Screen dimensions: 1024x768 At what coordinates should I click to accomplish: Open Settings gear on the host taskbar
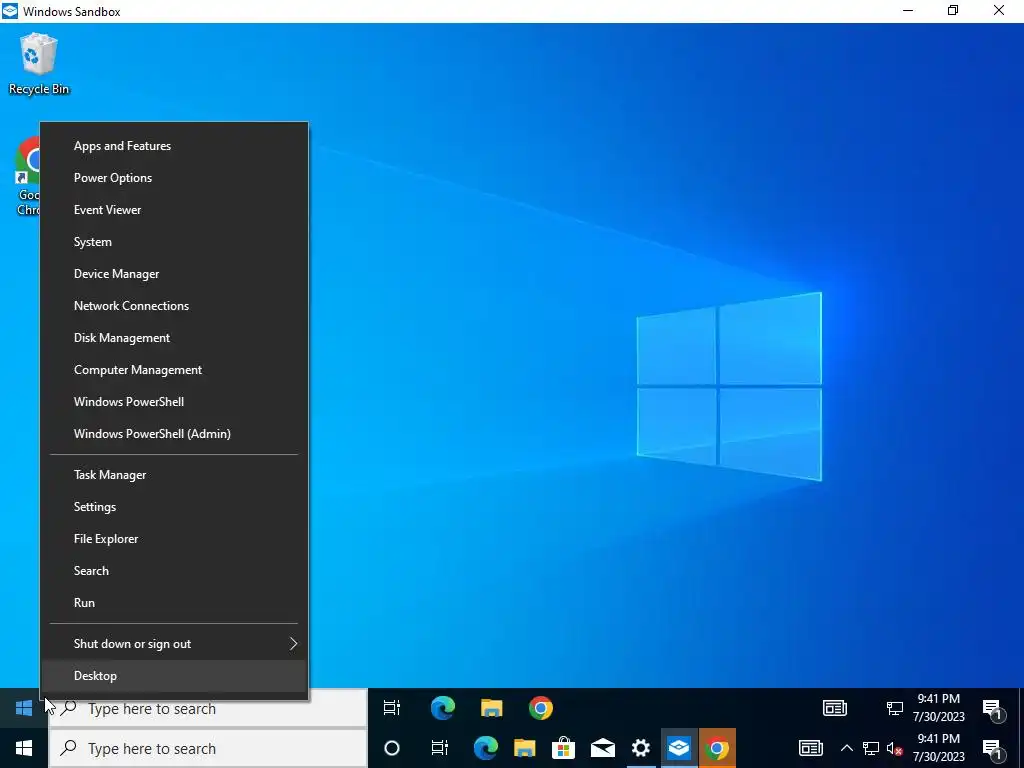pyautogui.click(x=641, y=748)
